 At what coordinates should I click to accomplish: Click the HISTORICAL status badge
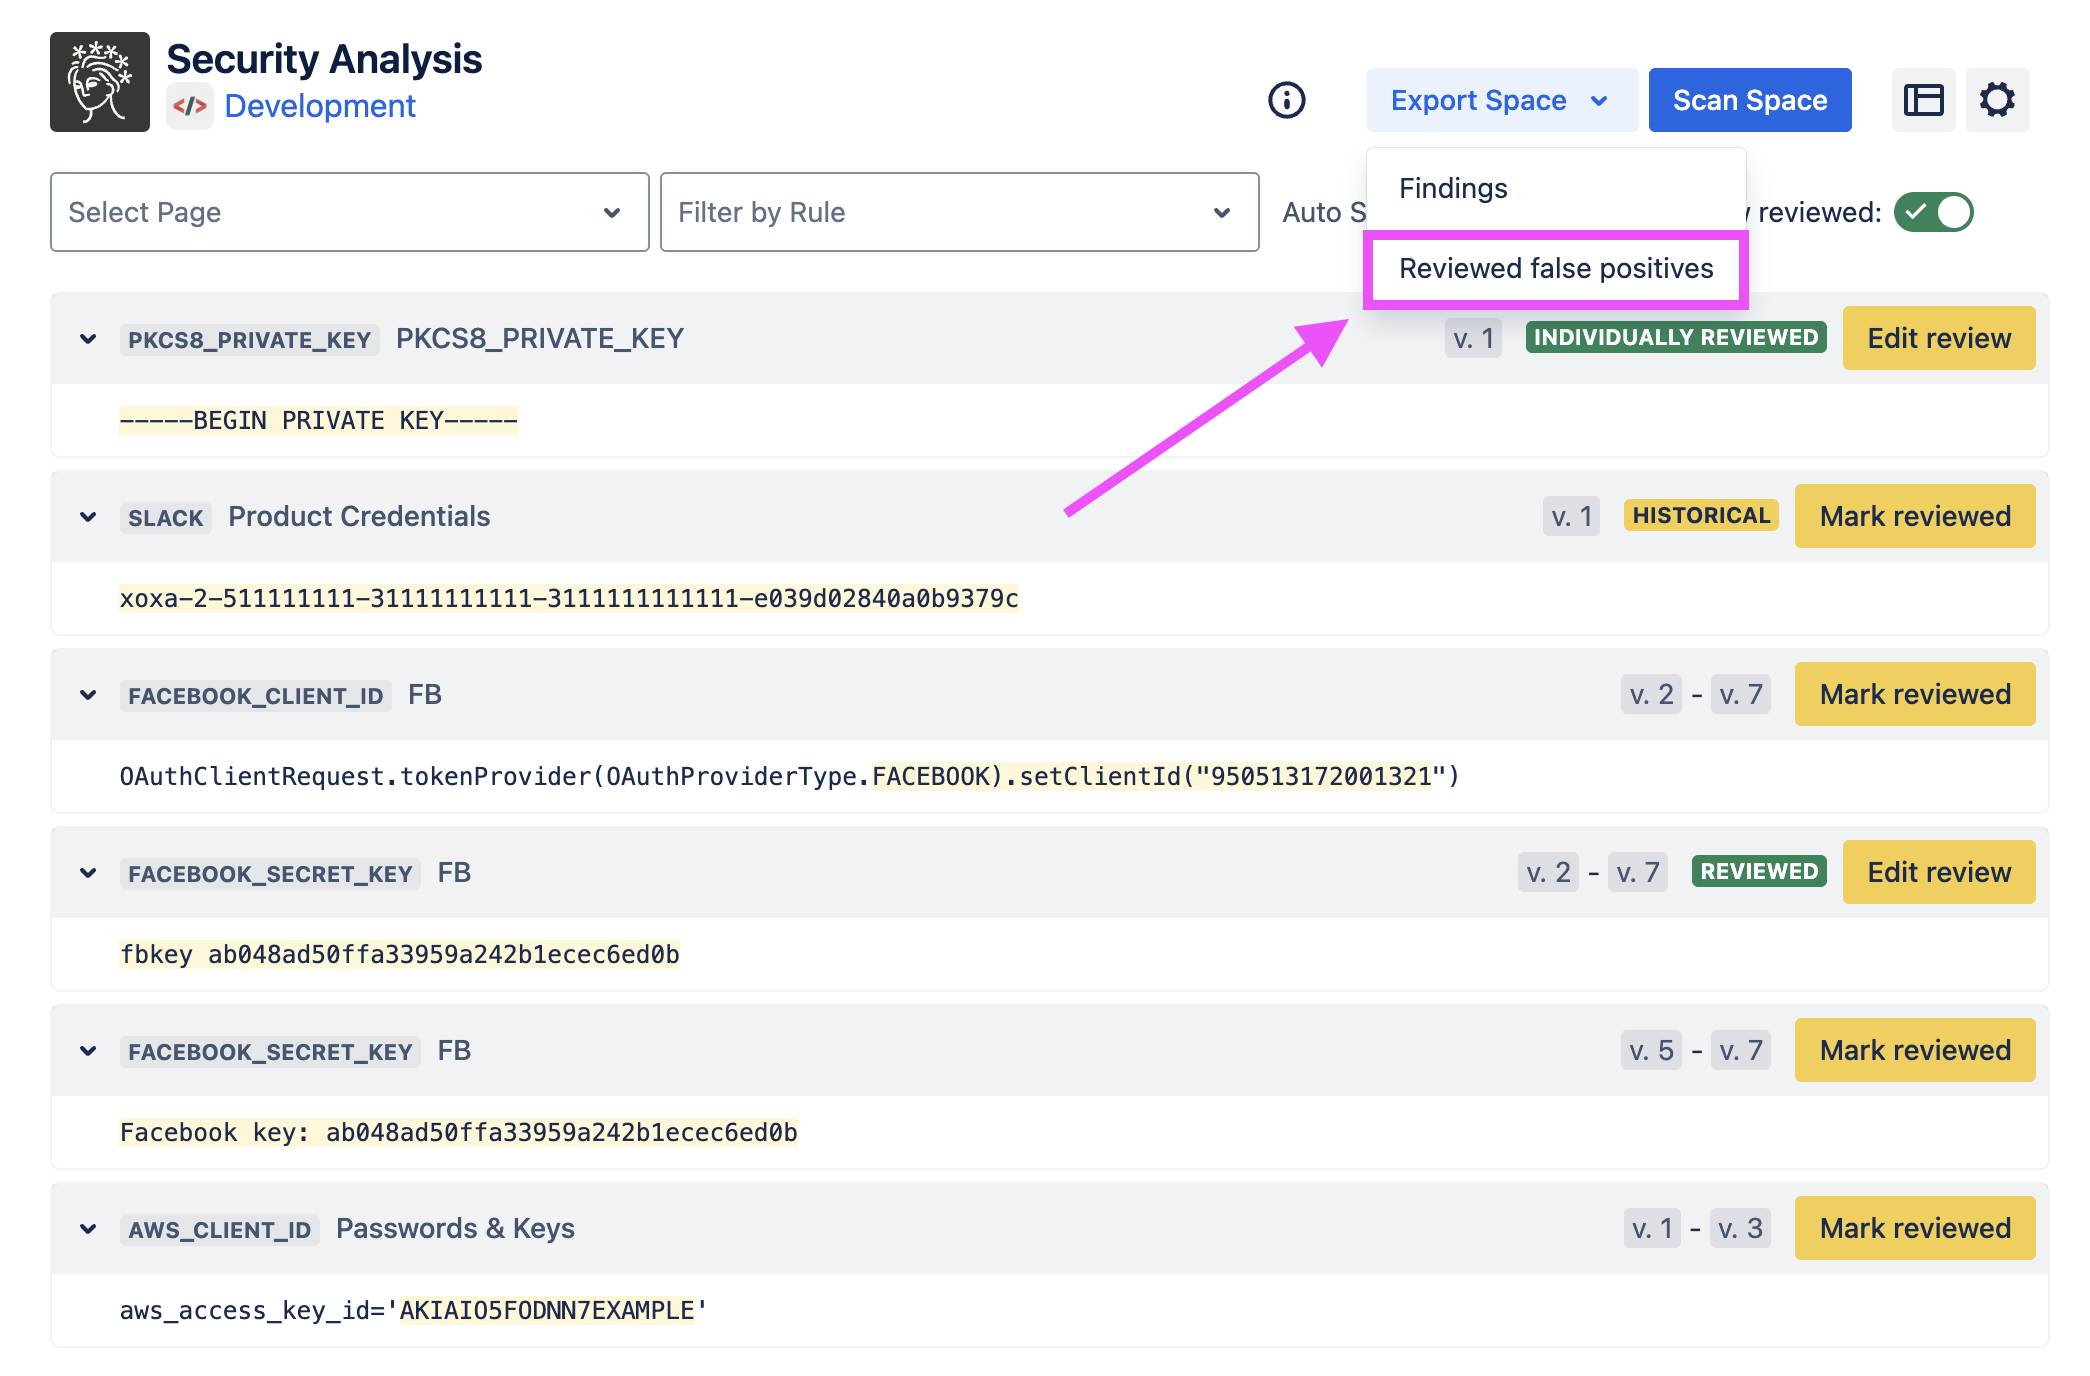[1700, 516]
